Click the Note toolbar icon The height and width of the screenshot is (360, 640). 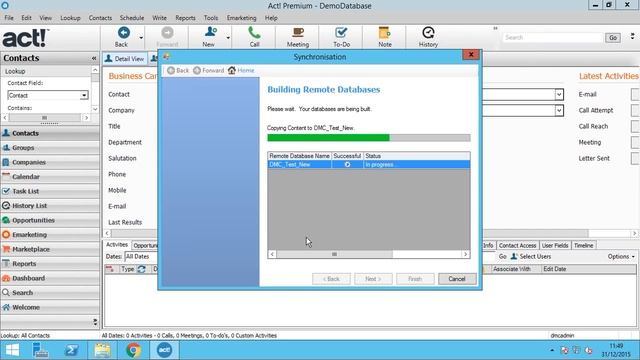(x=384, y=33)
